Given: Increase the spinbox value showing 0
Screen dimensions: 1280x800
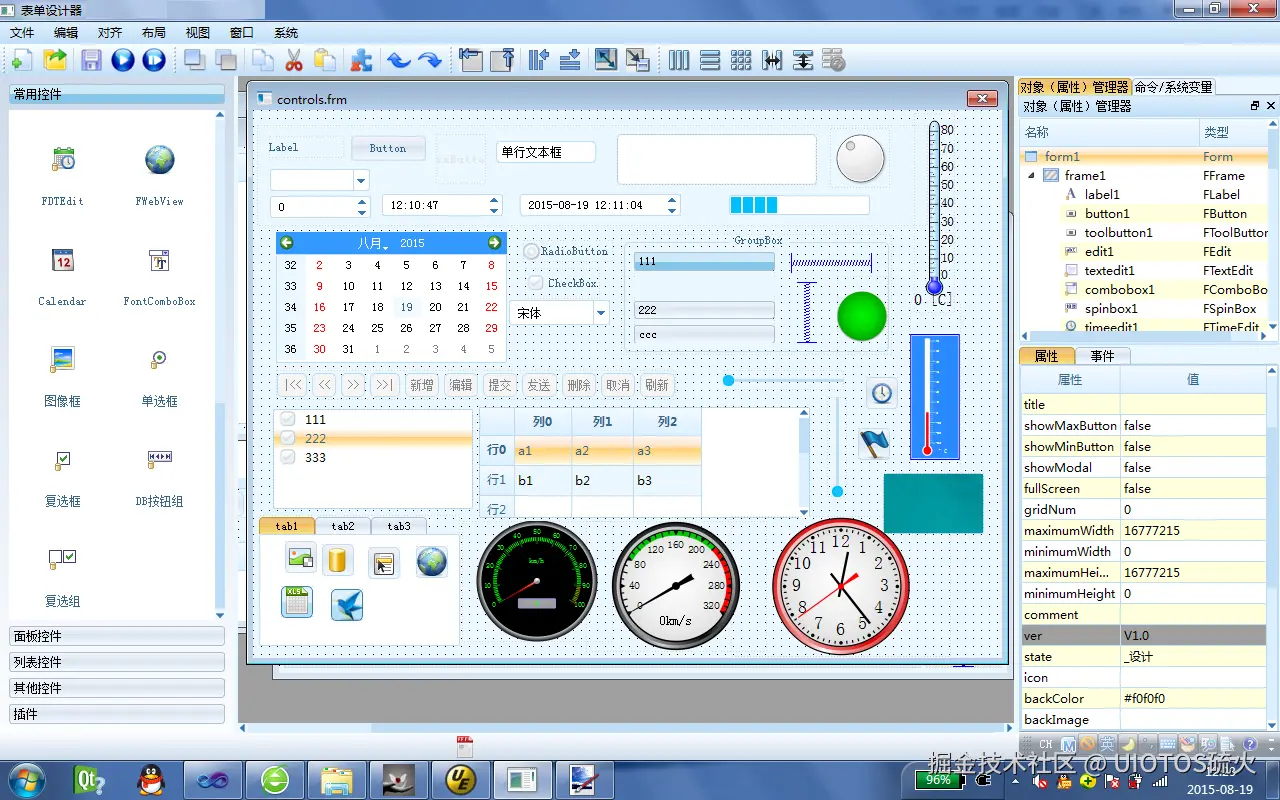Looking at the screenshot, I should point(362,202).
